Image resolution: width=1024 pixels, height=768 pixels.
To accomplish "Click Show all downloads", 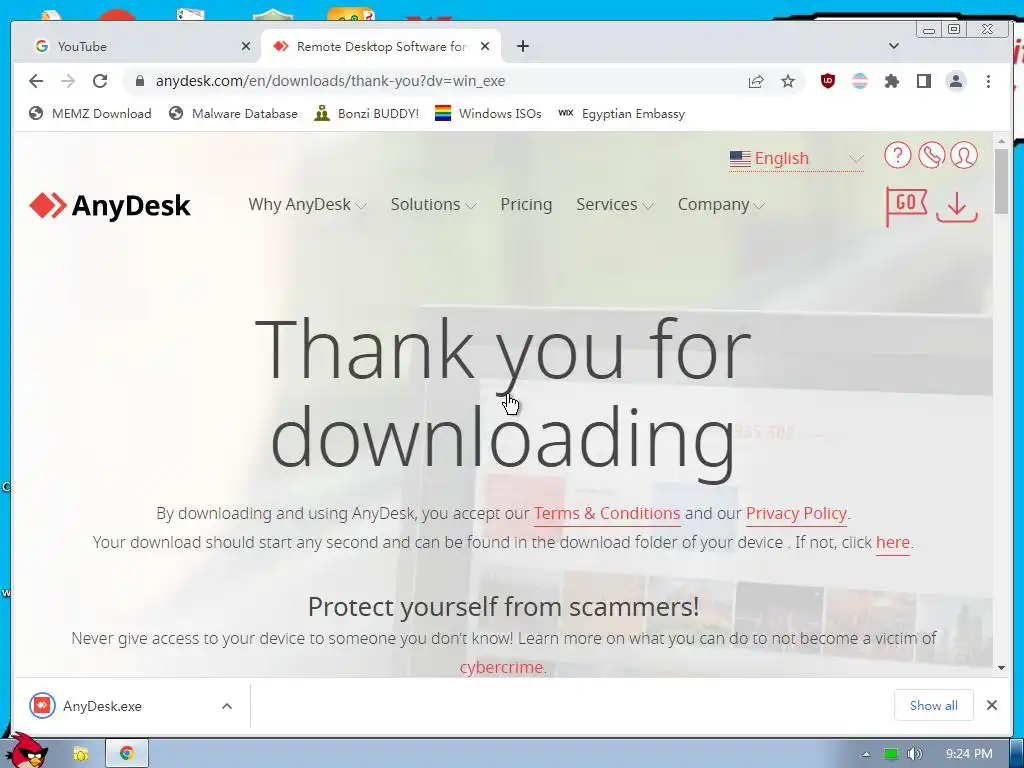I will point(933,705).
